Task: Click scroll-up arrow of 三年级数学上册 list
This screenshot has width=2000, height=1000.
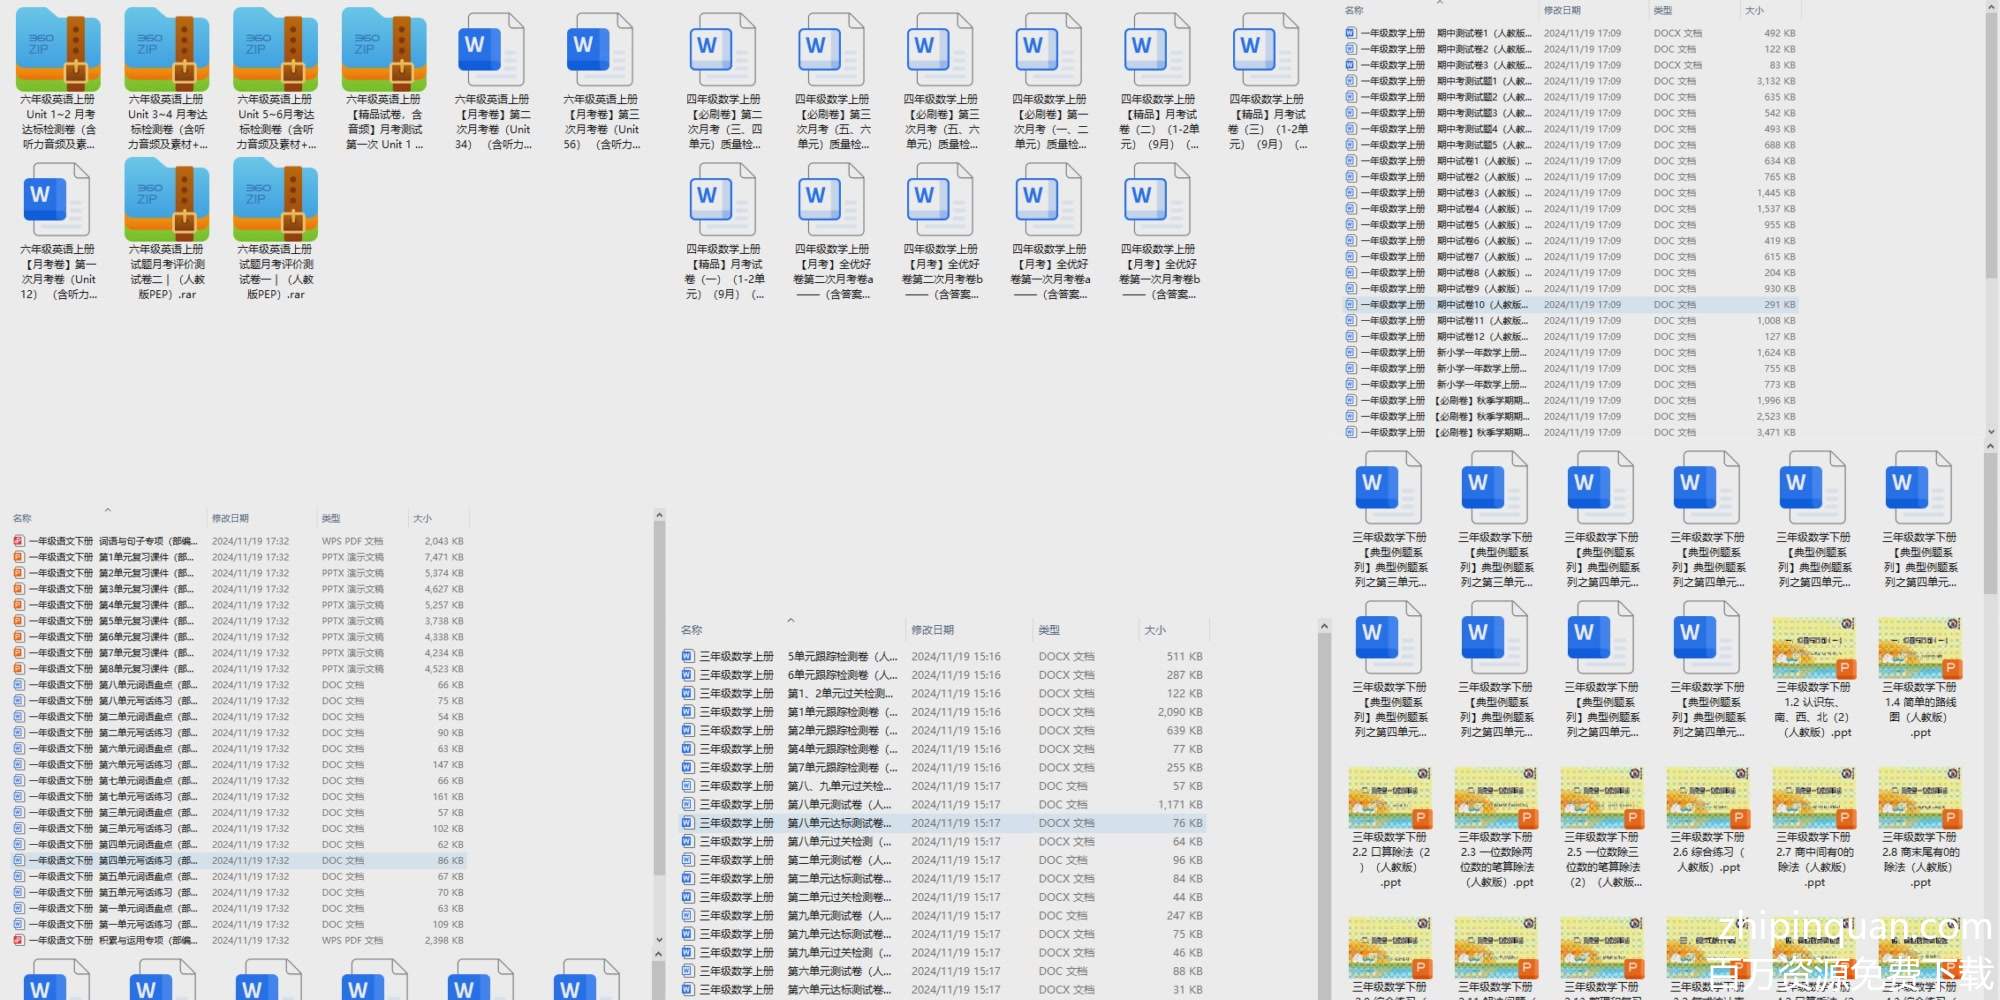Action: click(1324, 627)
